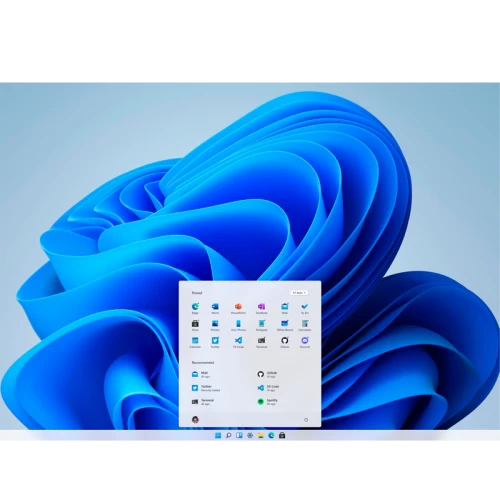This screenshot has width=500, height=500.
Task: Open the recommended VS Code item
Action: 268,388
